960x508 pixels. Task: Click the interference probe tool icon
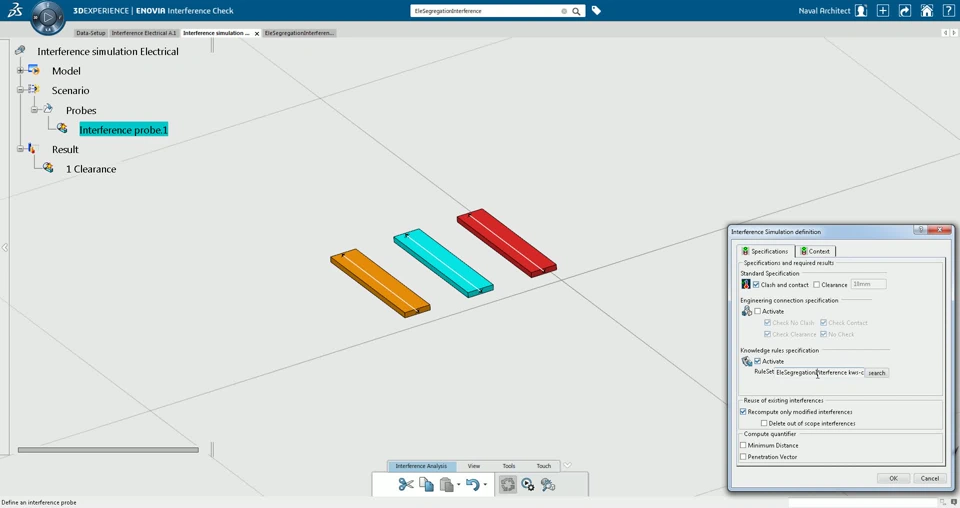click(x=548, y=485)
